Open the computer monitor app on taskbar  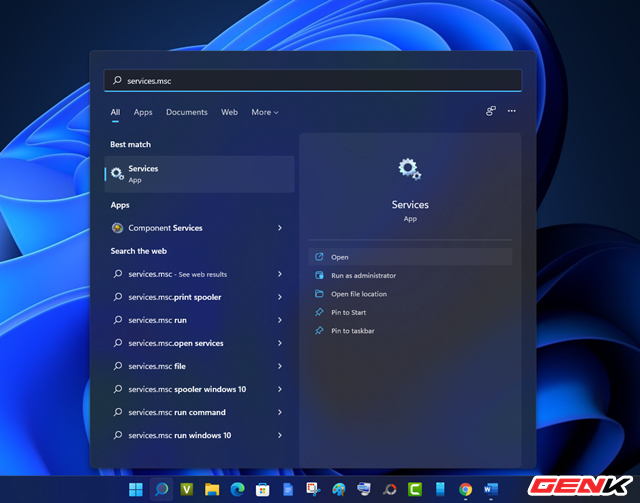point(364,489)
